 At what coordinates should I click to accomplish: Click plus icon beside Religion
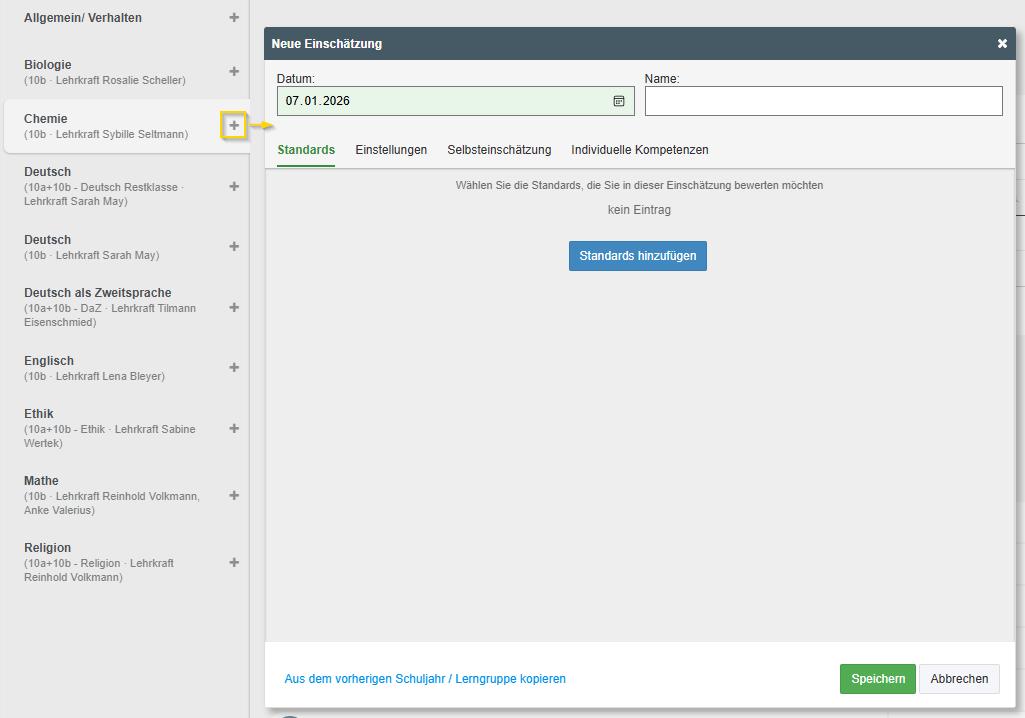[234, 562]
